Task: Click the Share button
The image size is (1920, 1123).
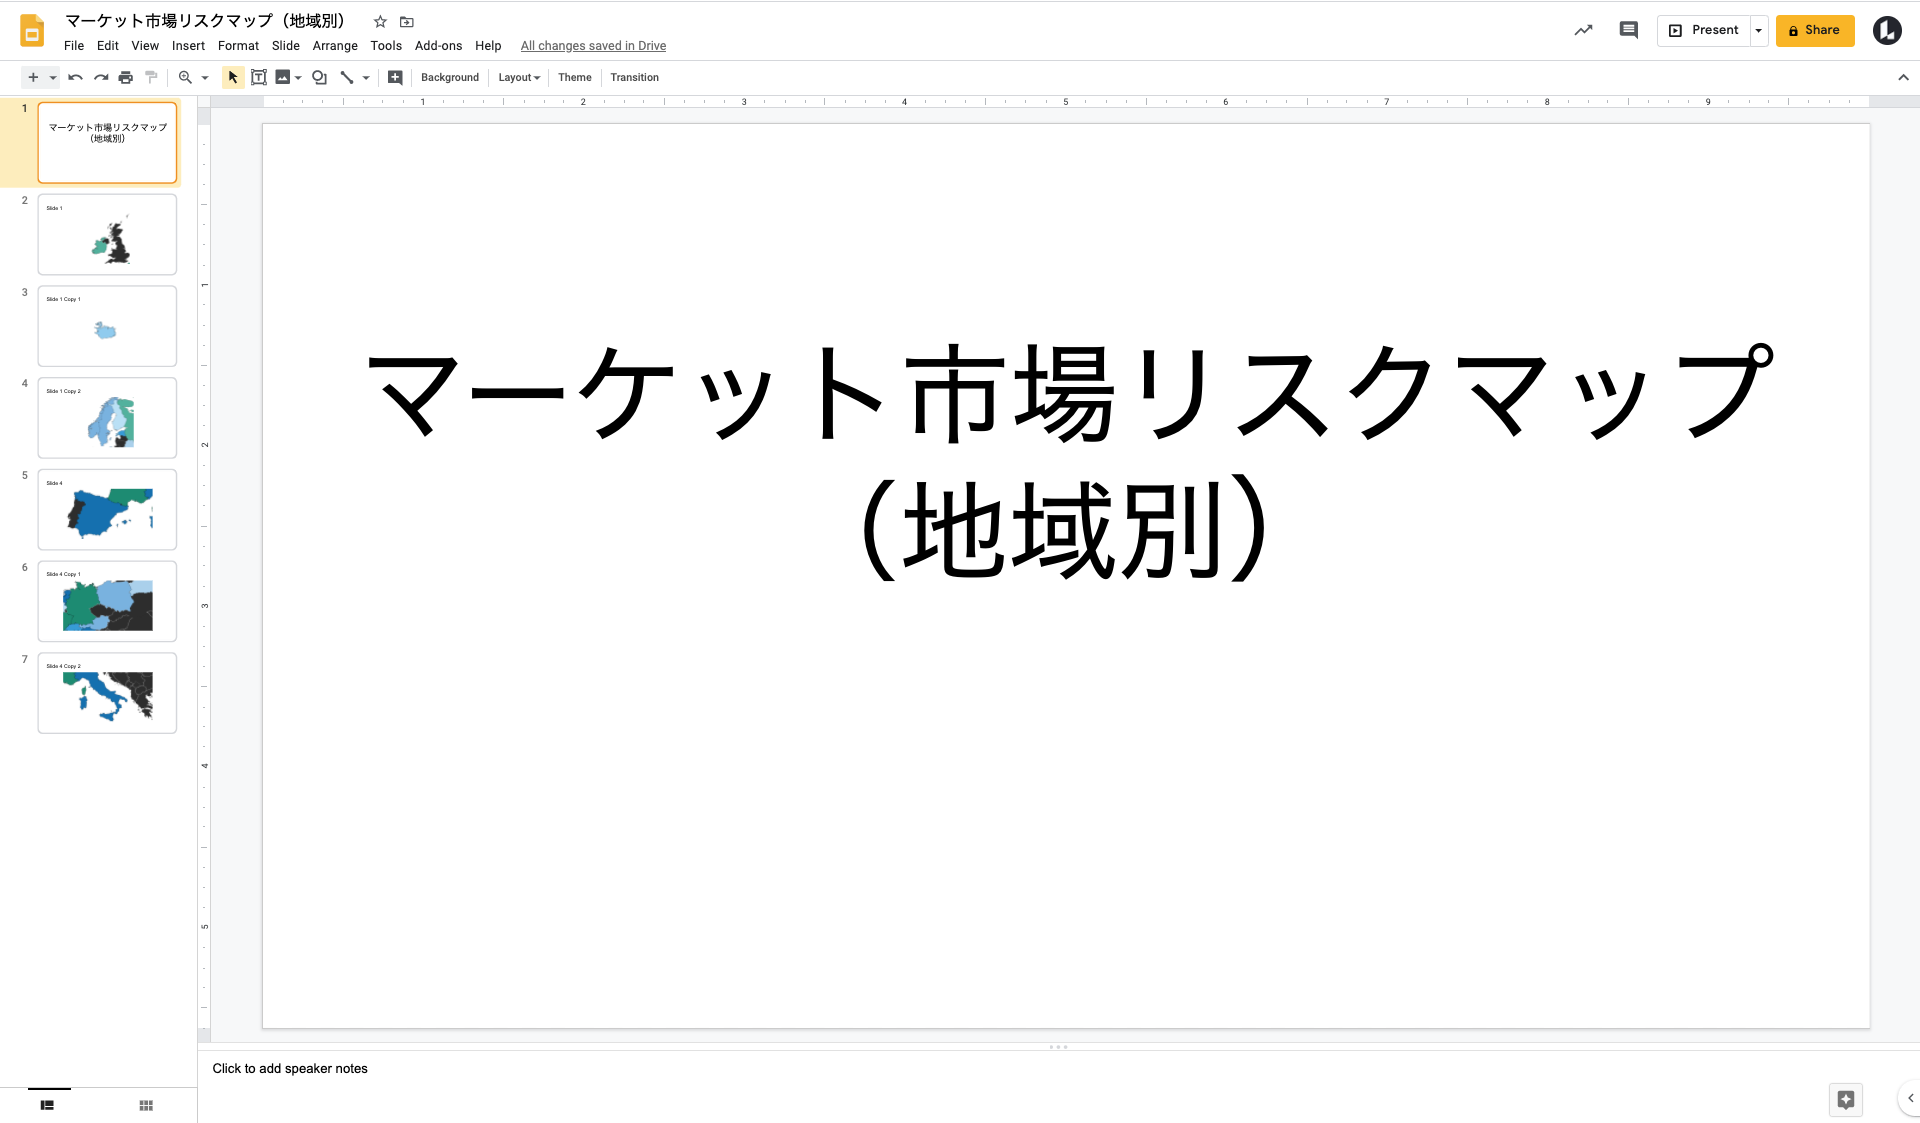Action: click(1815, 30)
